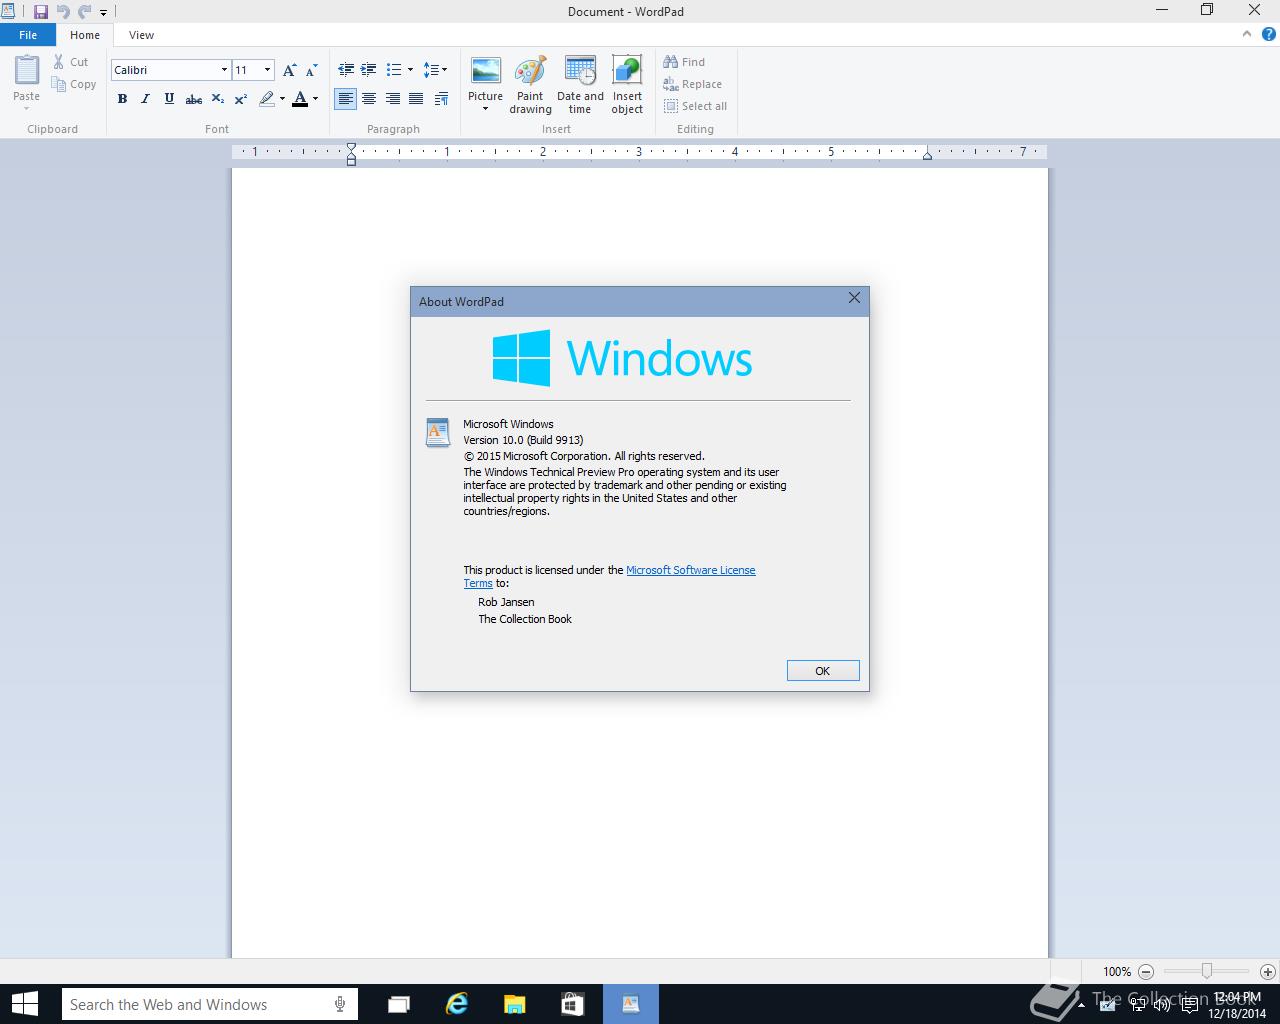Align text right
The height and width of the screenshot is (1024, 1280).
pos(392,98)
